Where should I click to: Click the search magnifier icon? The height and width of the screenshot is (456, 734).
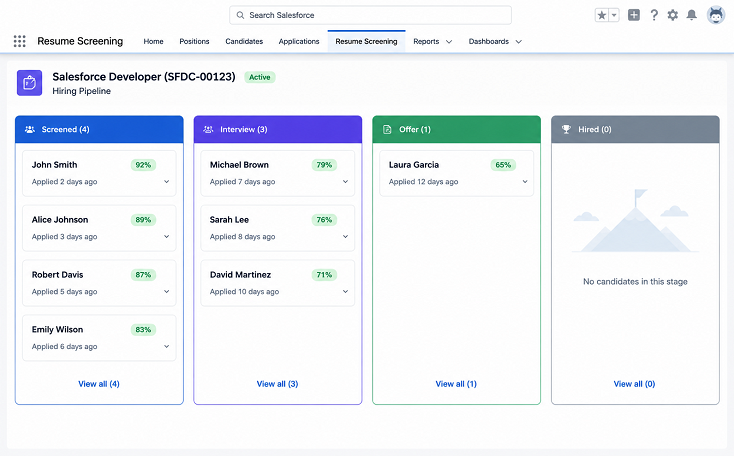(240, 15)
